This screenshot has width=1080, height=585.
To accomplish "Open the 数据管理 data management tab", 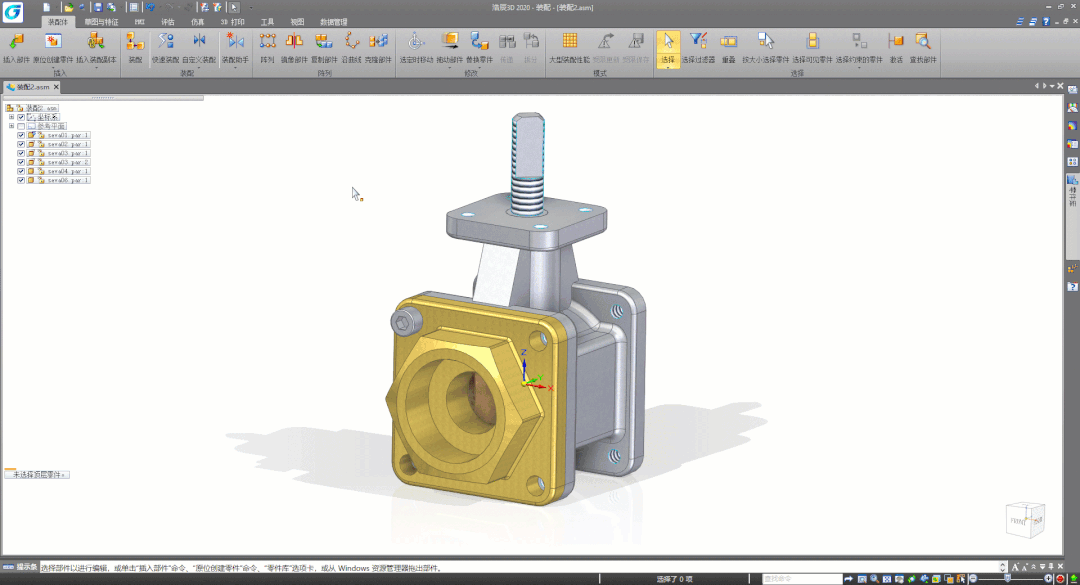I will point(333,22).
